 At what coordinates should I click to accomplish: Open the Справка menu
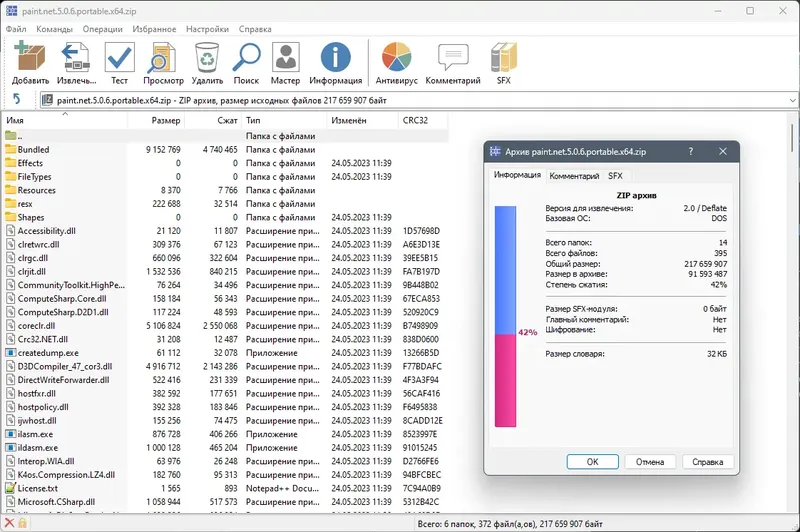(255, 29)
